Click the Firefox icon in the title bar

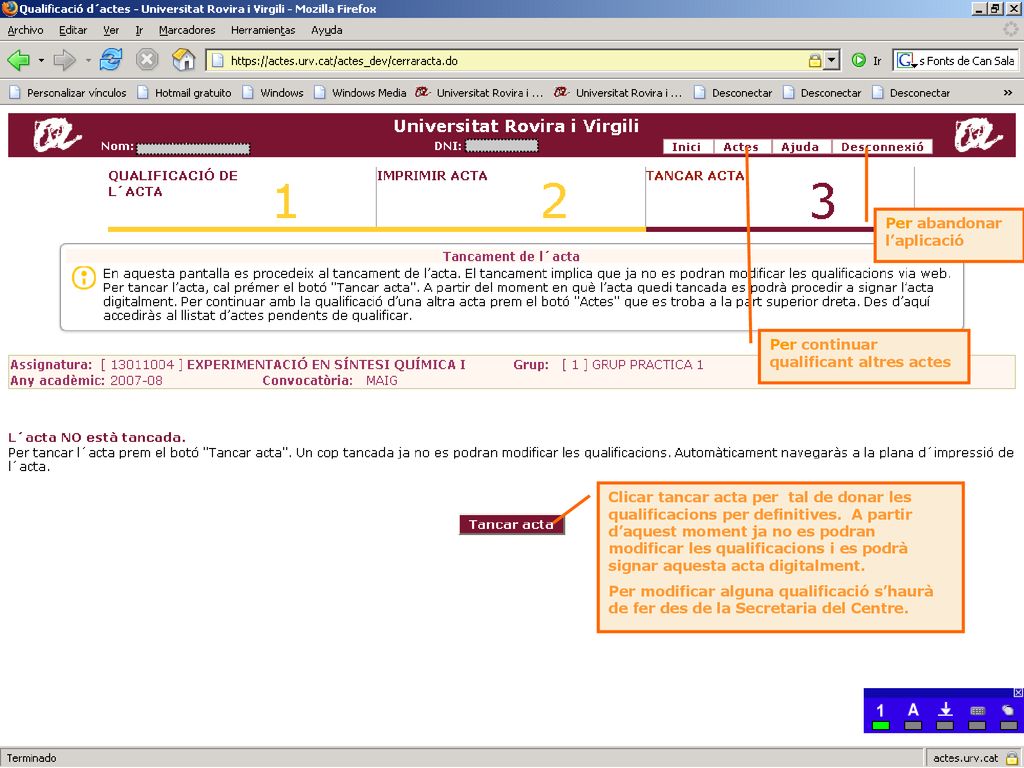tap(9, 8)
